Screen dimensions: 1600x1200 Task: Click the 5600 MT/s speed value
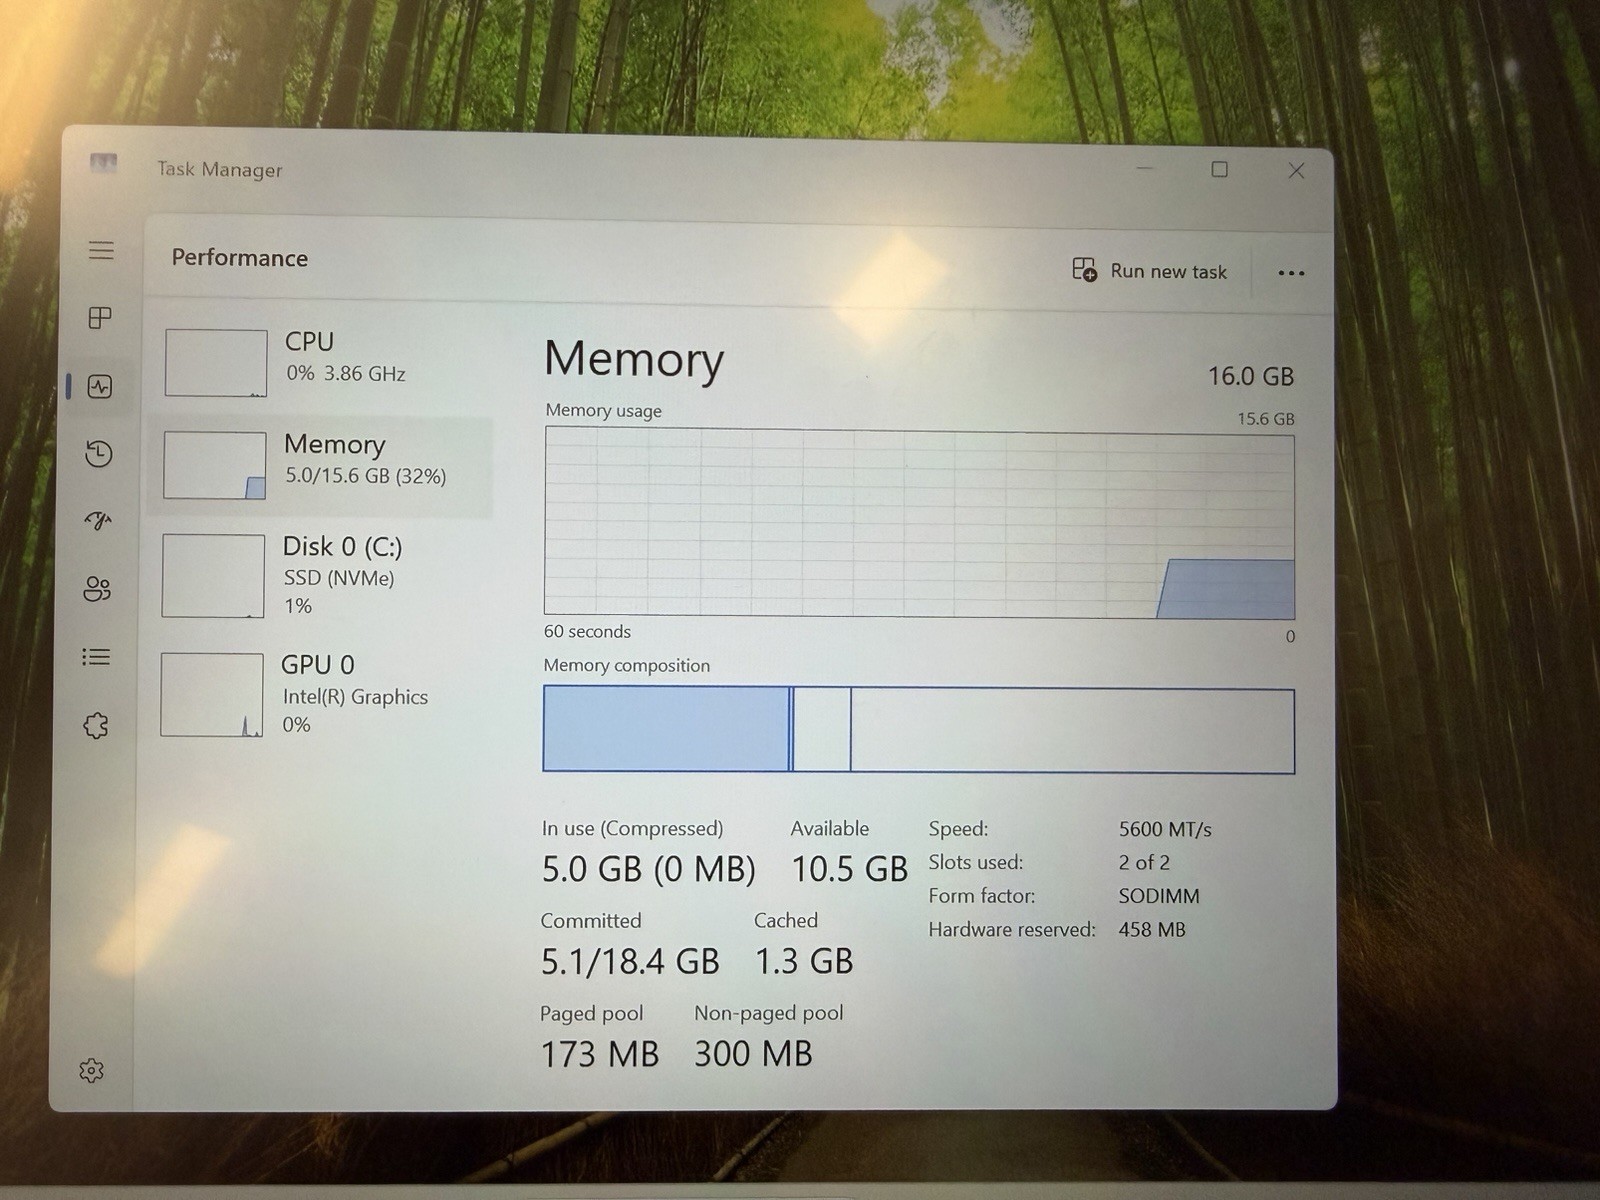1165,829
